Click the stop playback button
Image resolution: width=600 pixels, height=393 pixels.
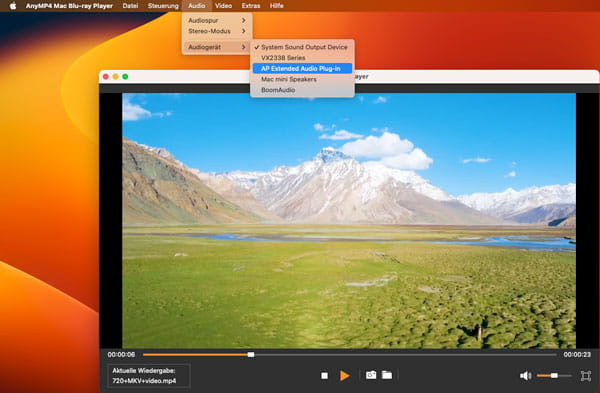[324, 376]
